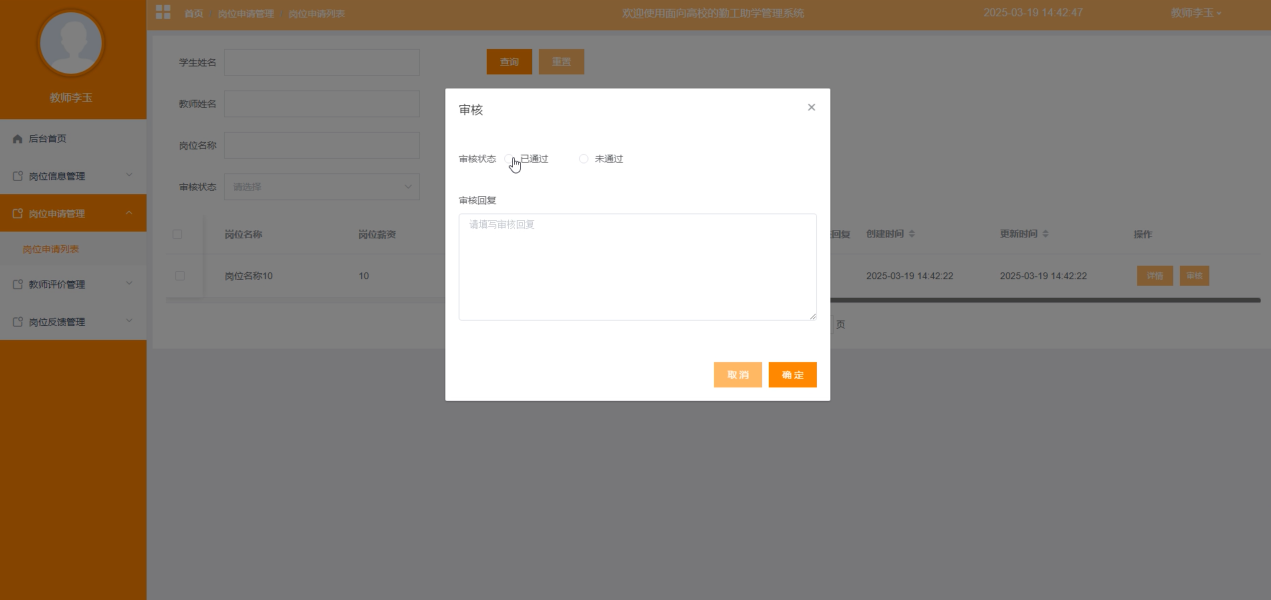Collapse 岗位申请管理 sidebar menu
This screenshot has height=600, width=1271.
[x=73, y=213]
